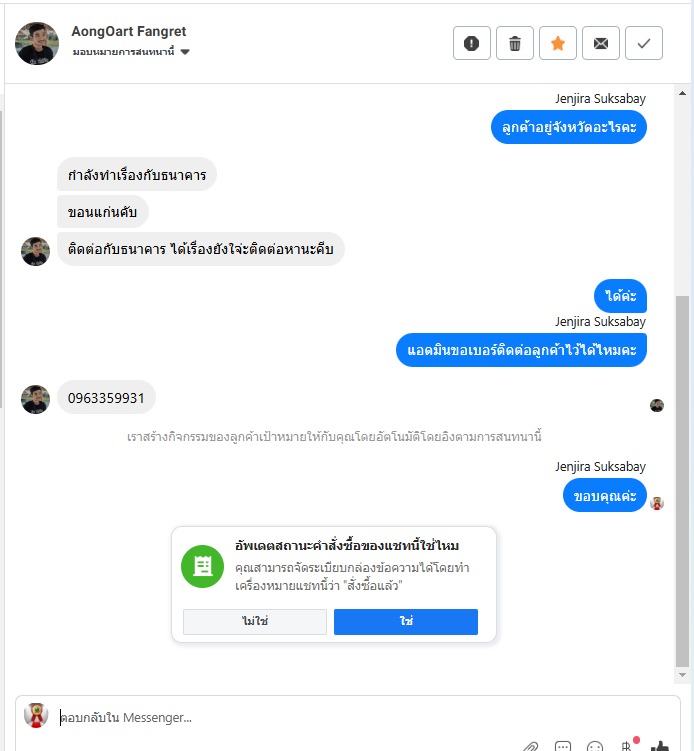Send a thumbs-up like

tap(660, 746)
